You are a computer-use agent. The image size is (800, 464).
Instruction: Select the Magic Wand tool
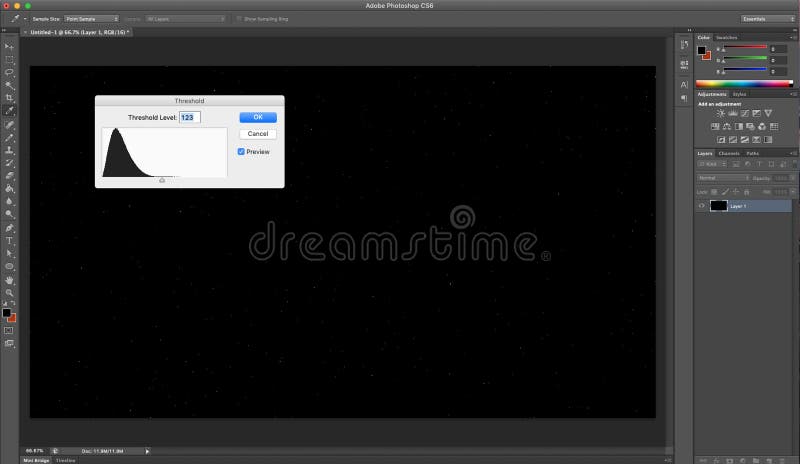(9, 85)
